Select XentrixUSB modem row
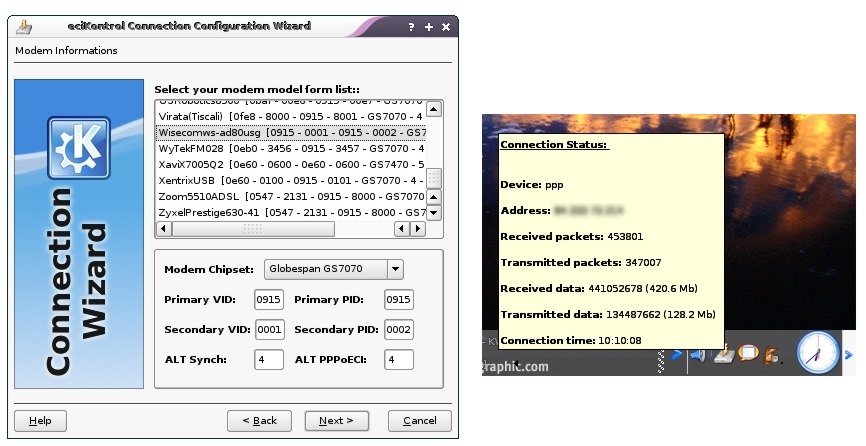866x446 pixels. (x=291, y=180)
